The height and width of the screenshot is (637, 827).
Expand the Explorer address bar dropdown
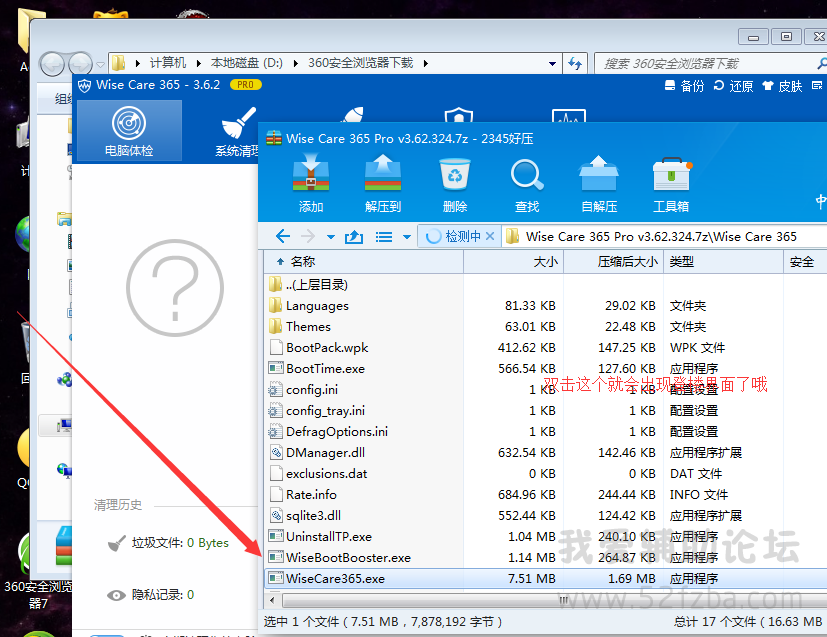coord(552,64)
